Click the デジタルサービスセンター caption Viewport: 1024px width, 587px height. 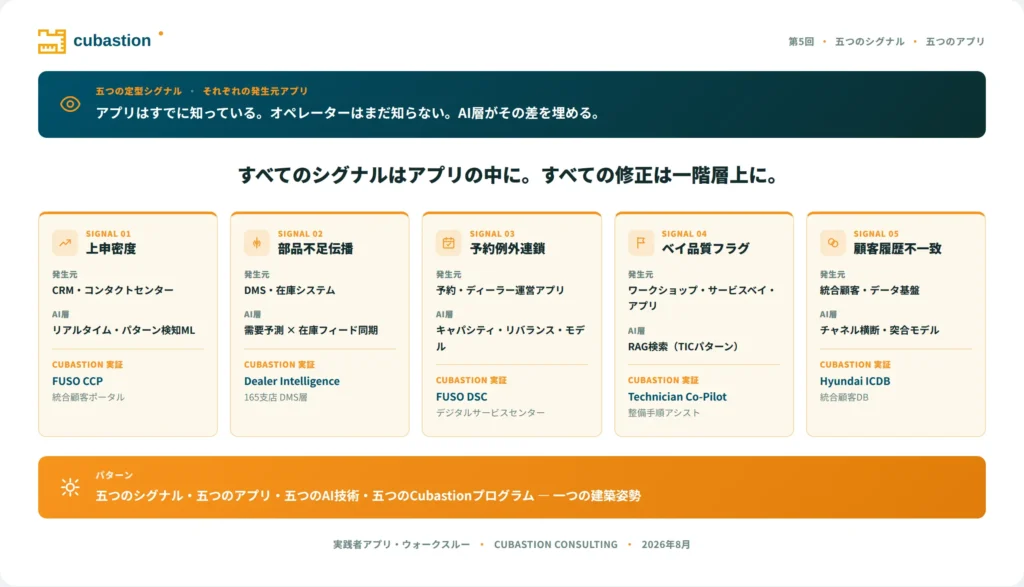coord(490,413)
